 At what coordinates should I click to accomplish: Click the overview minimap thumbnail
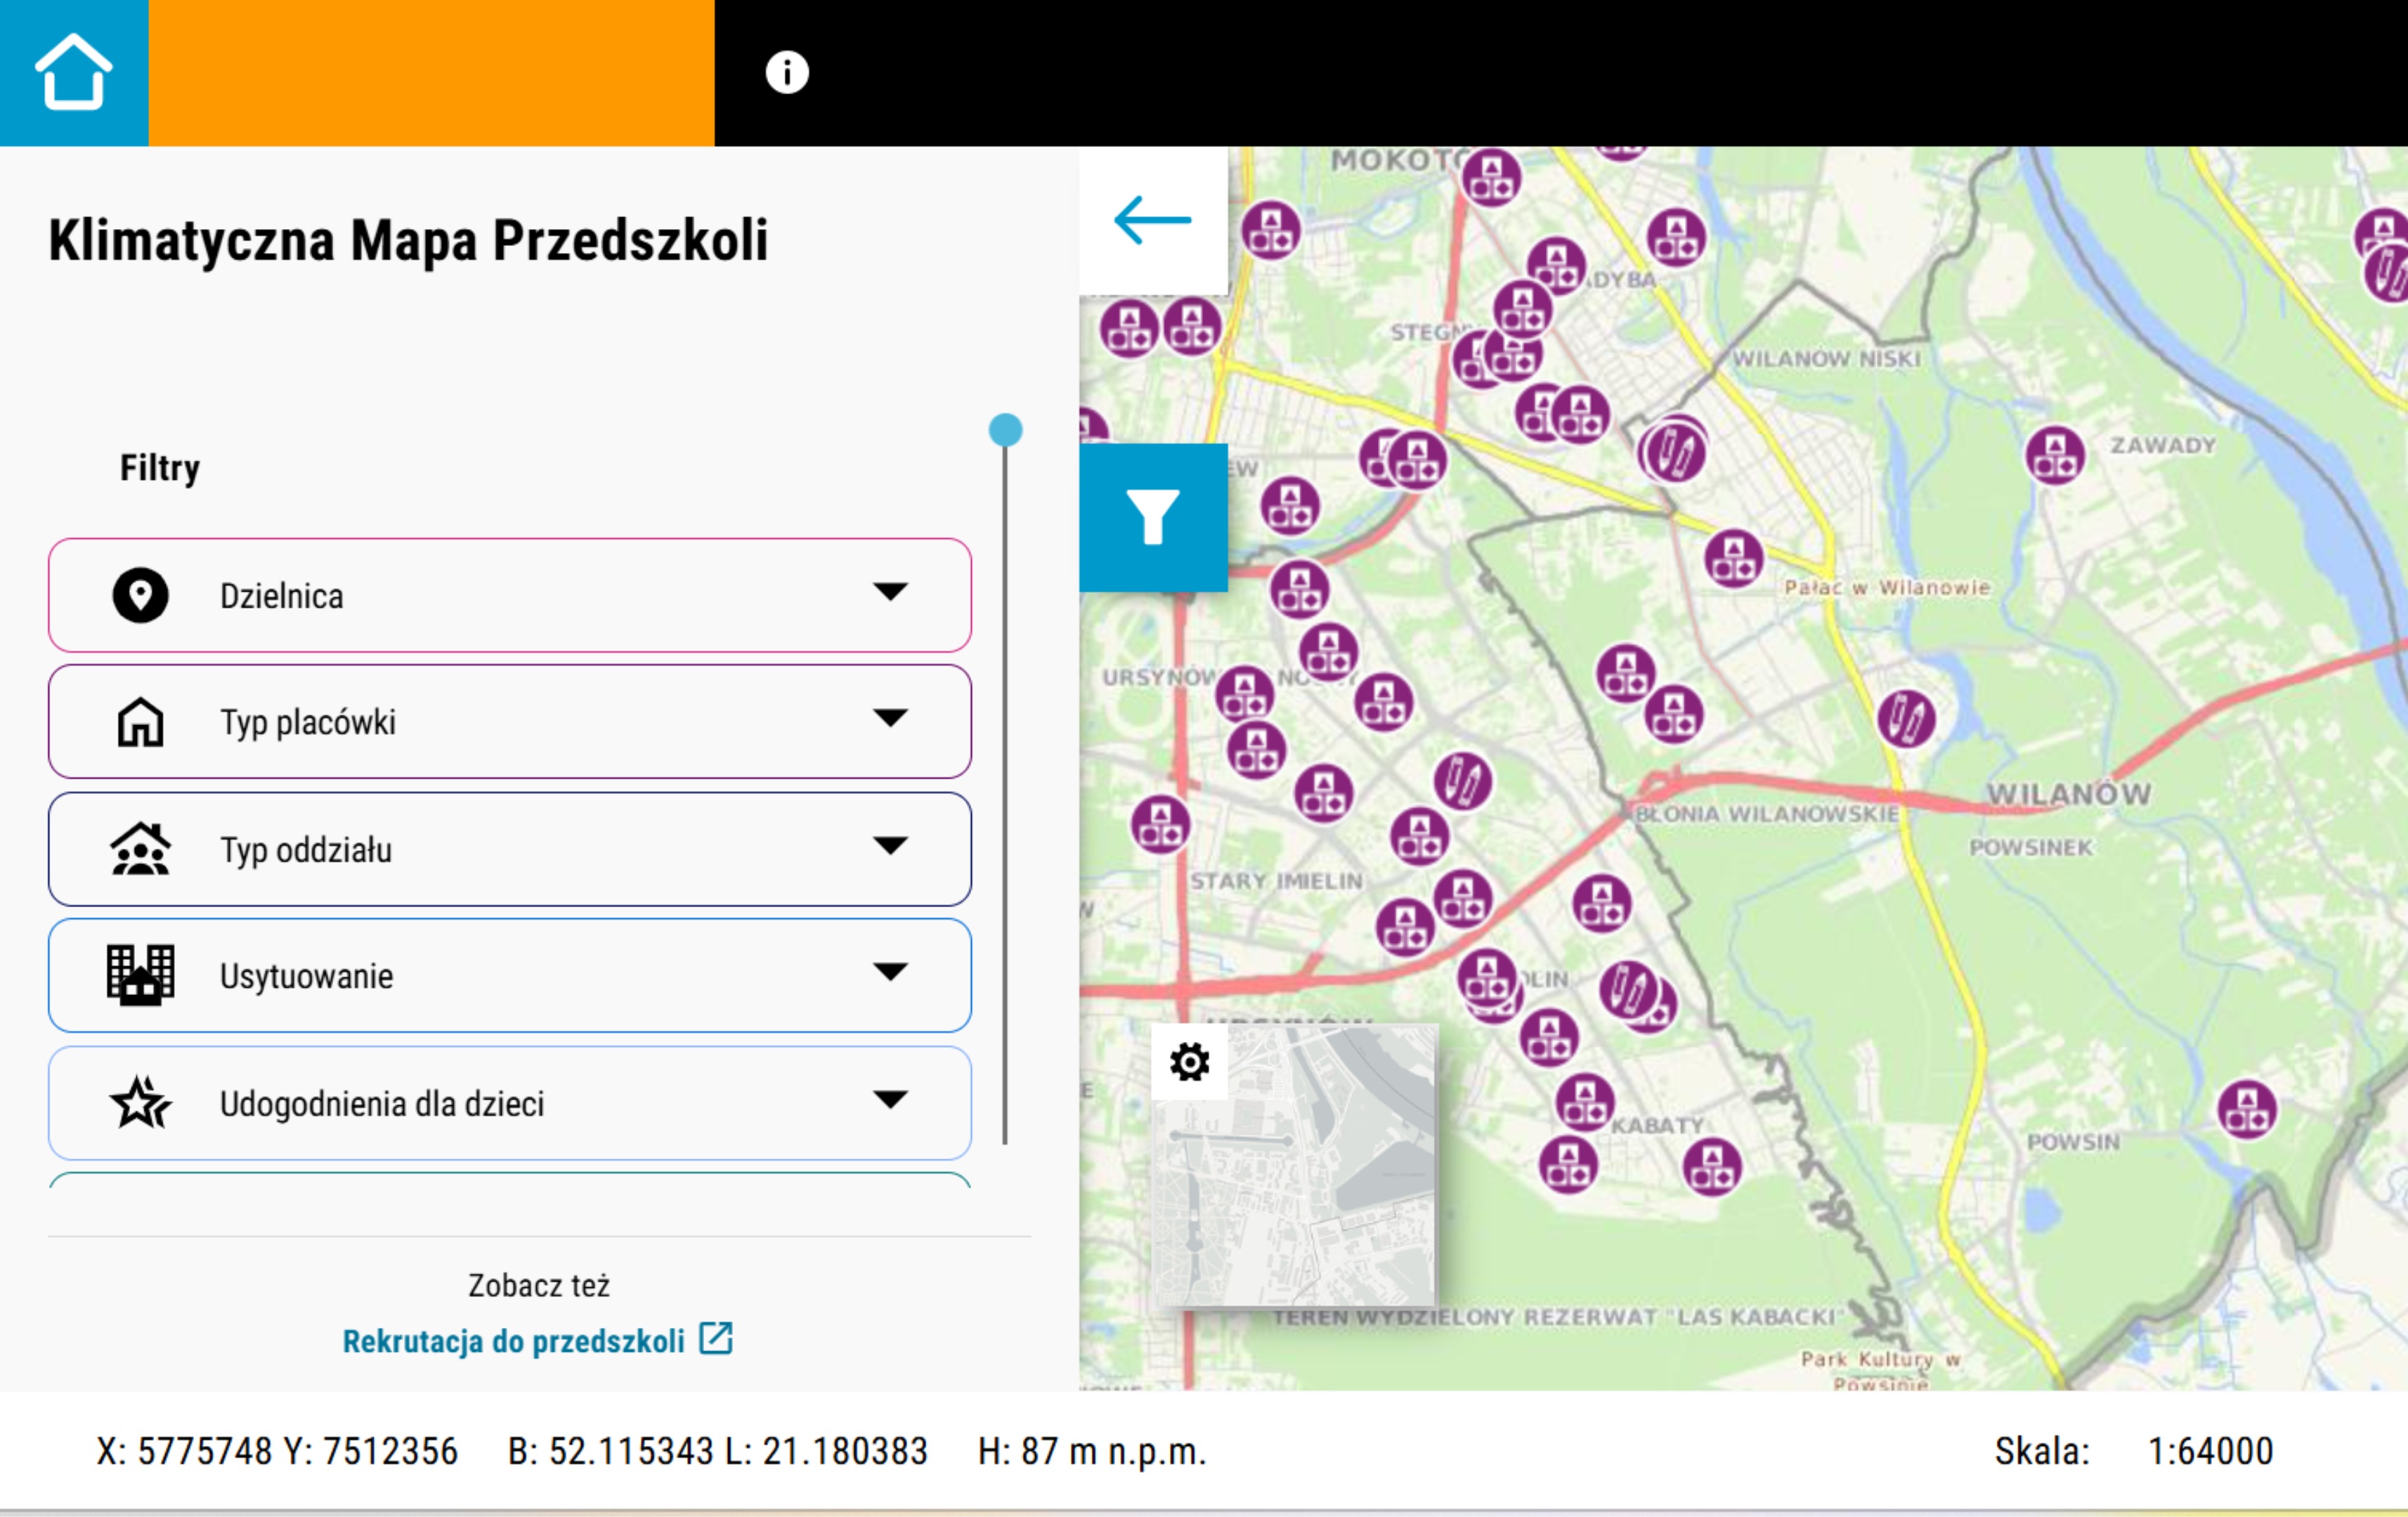(1295, 1165)
